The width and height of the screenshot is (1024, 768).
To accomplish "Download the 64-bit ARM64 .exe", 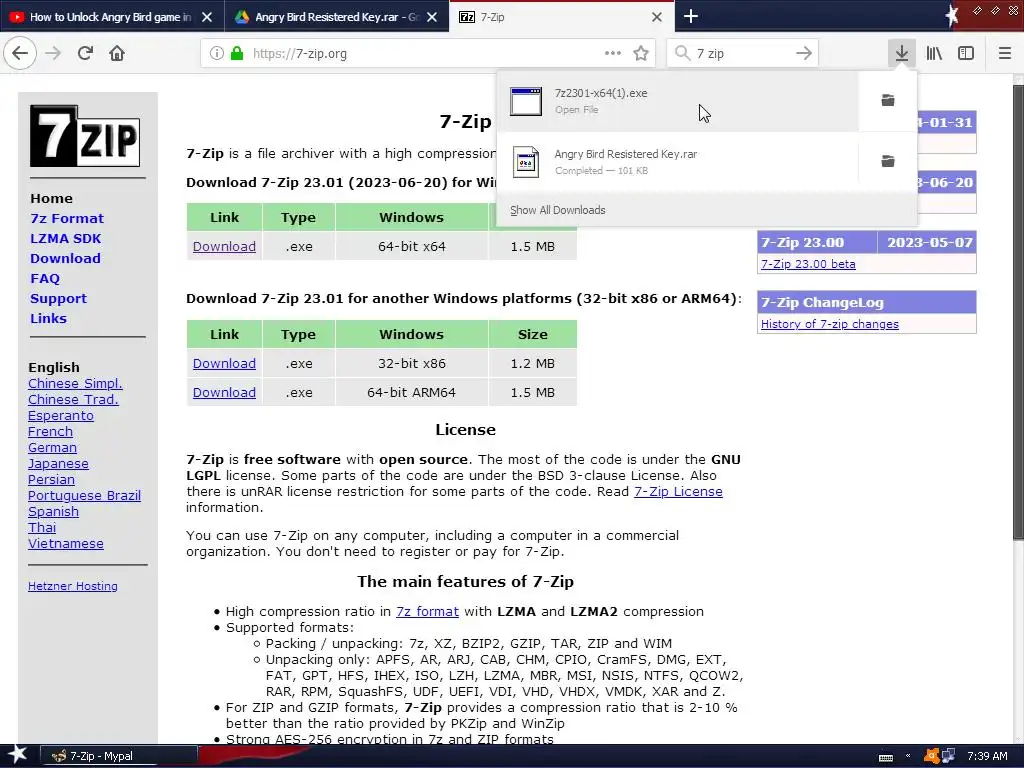I will click(224, 392).
